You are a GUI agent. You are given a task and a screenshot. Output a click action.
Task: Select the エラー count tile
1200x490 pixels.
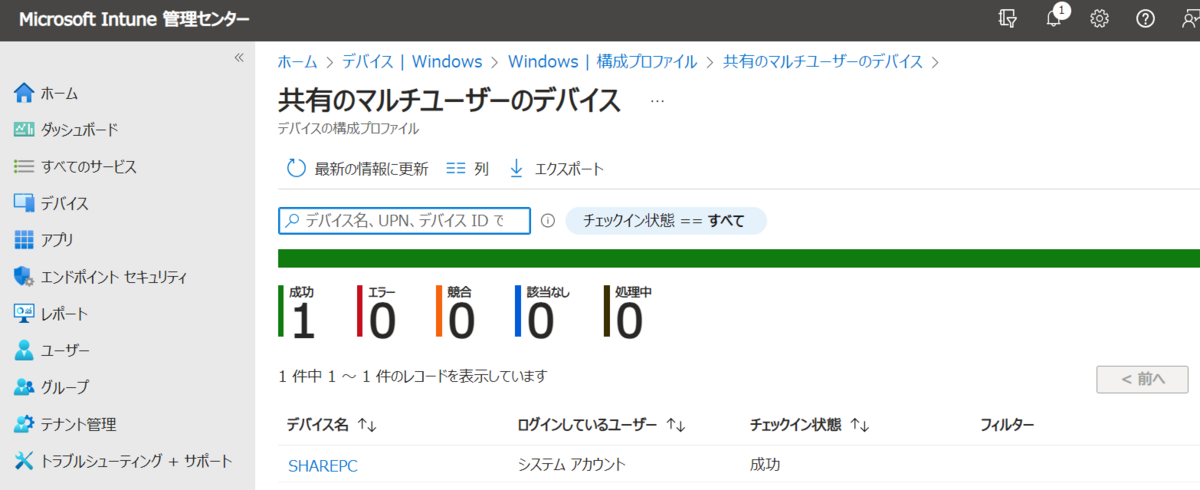click(x=377, y=311)
